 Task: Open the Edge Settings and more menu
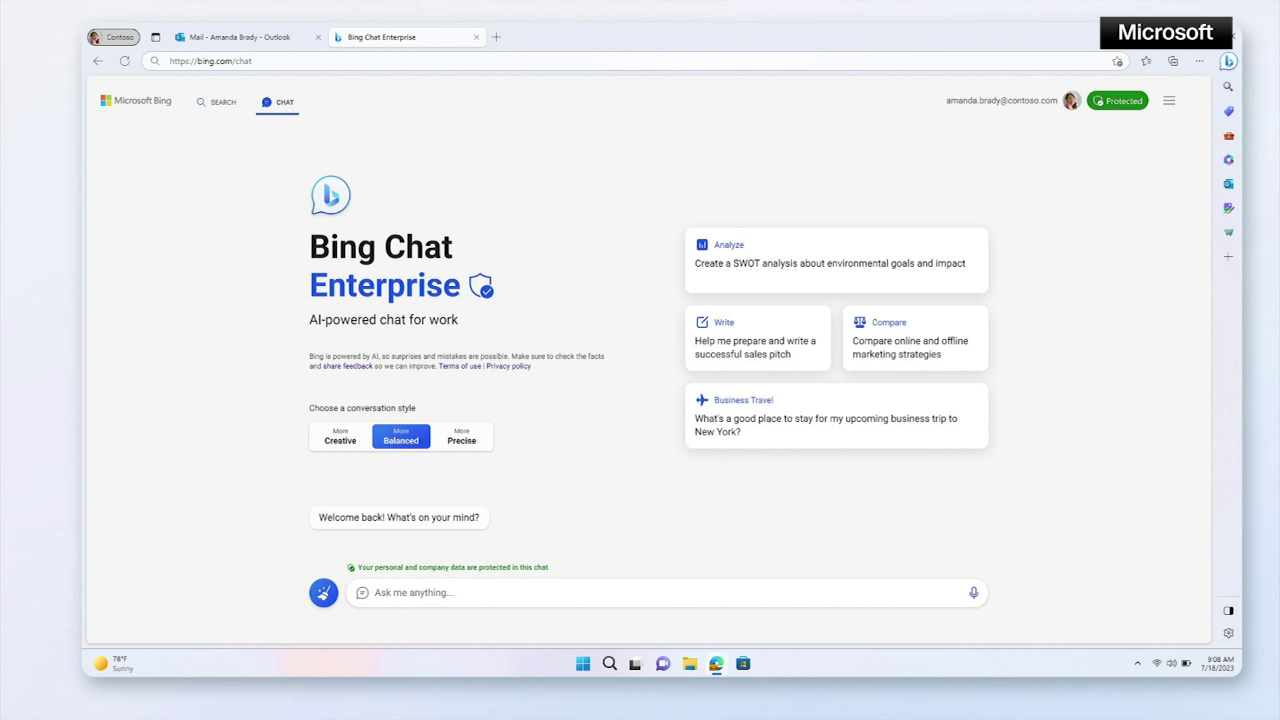pos(1199,61)
